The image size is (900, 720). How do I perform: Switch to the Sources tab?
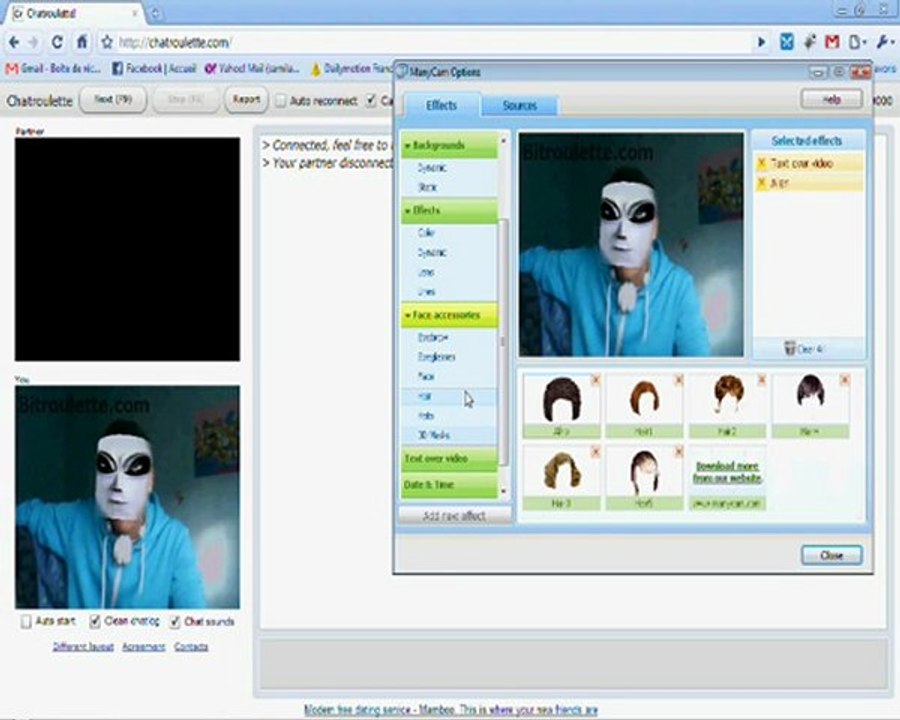519,106
